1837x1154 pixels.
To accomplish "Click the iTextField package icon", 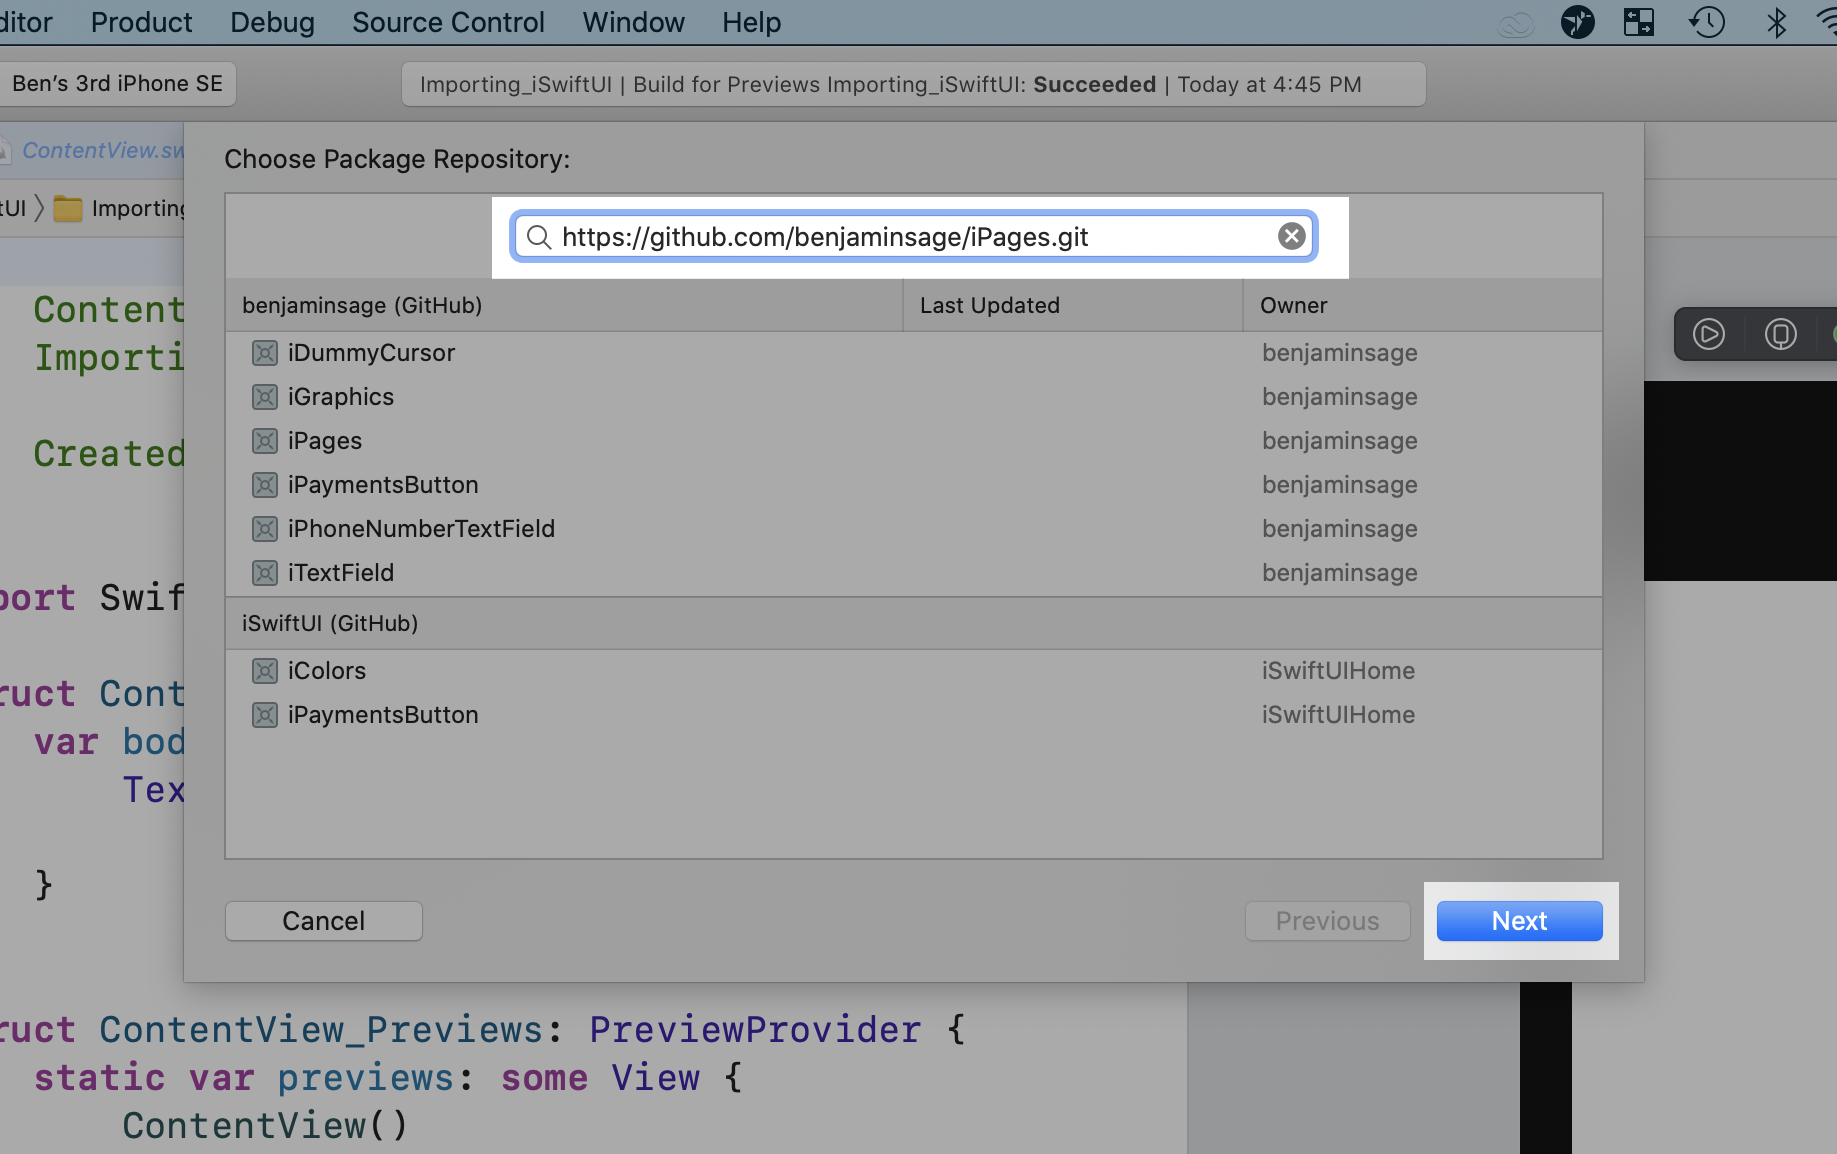I will [264, 573].
